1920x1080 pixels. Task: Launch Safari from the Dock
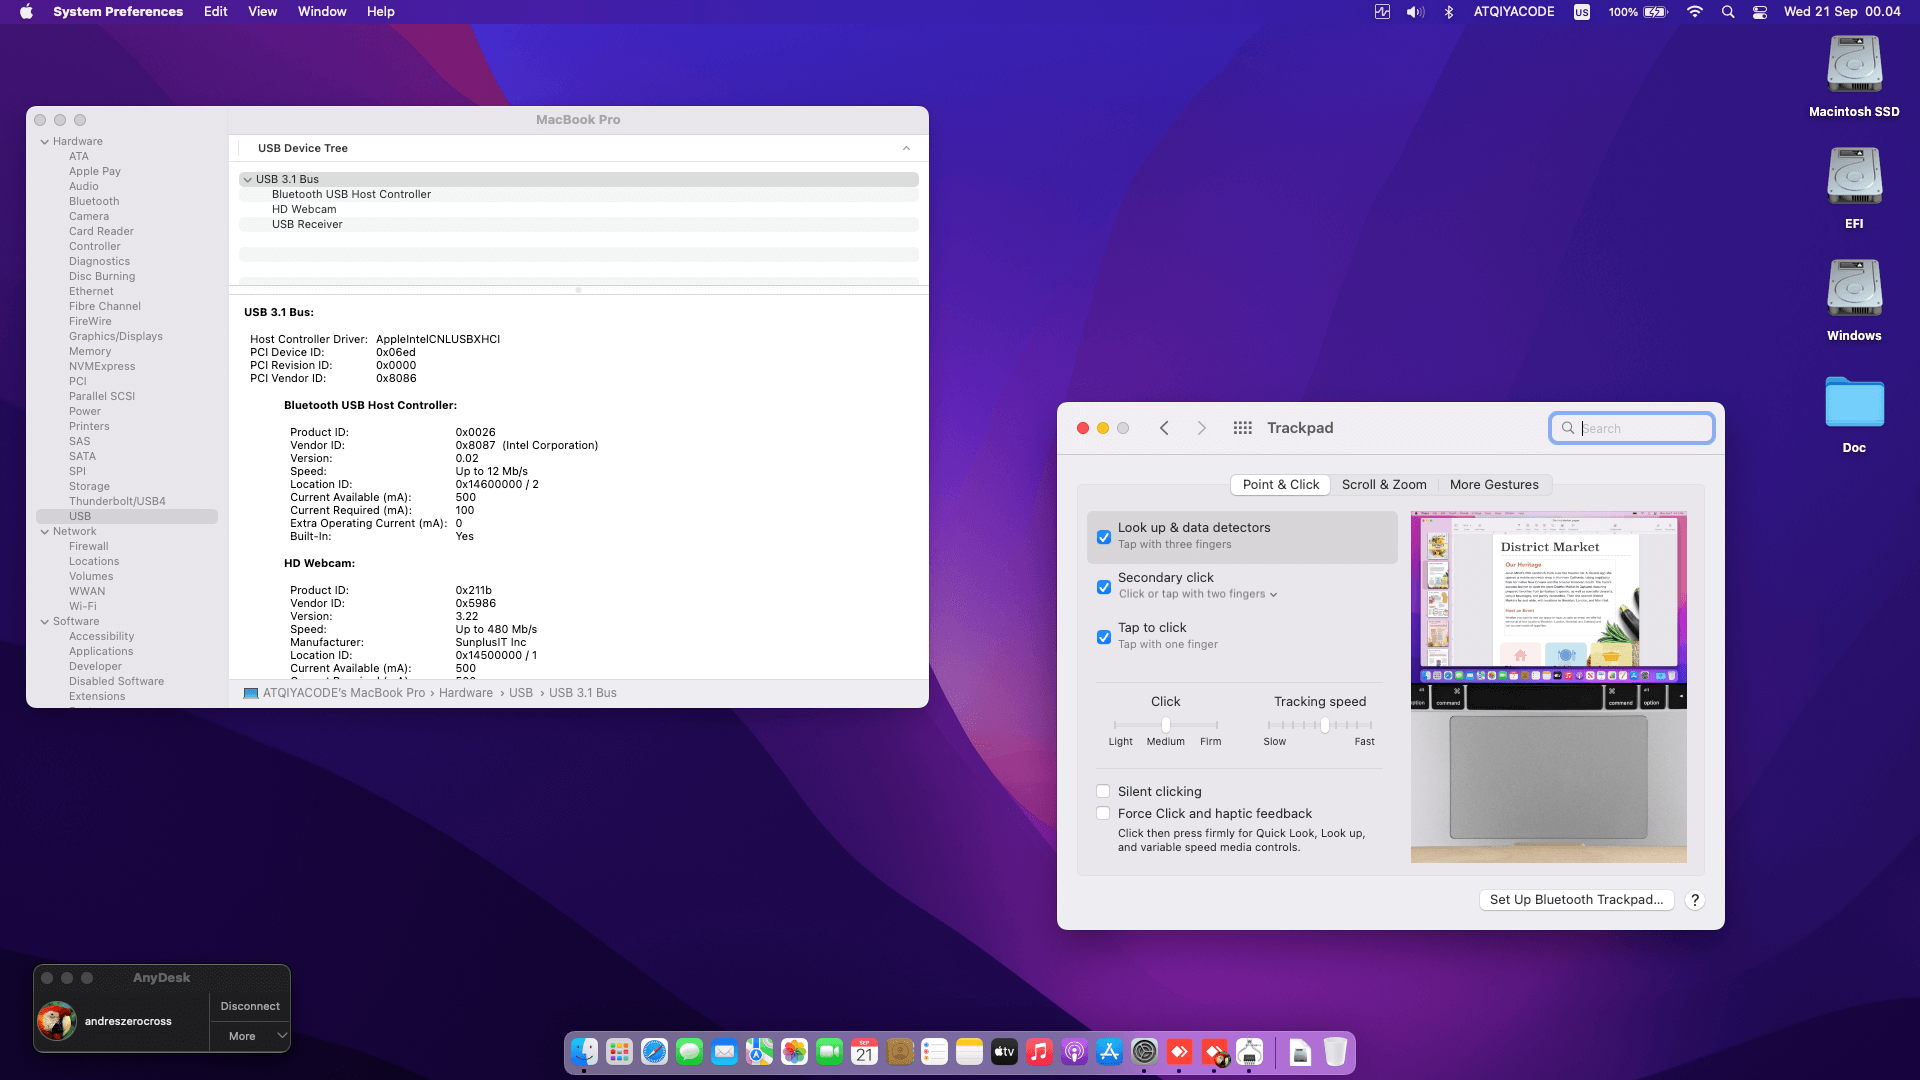click(654, 1052)
